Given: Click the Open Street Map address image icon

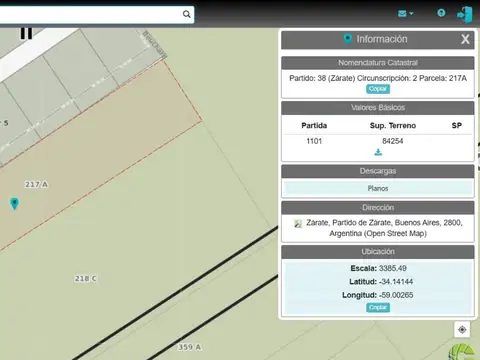Looking at the screenshot, I should click(298, 223).
